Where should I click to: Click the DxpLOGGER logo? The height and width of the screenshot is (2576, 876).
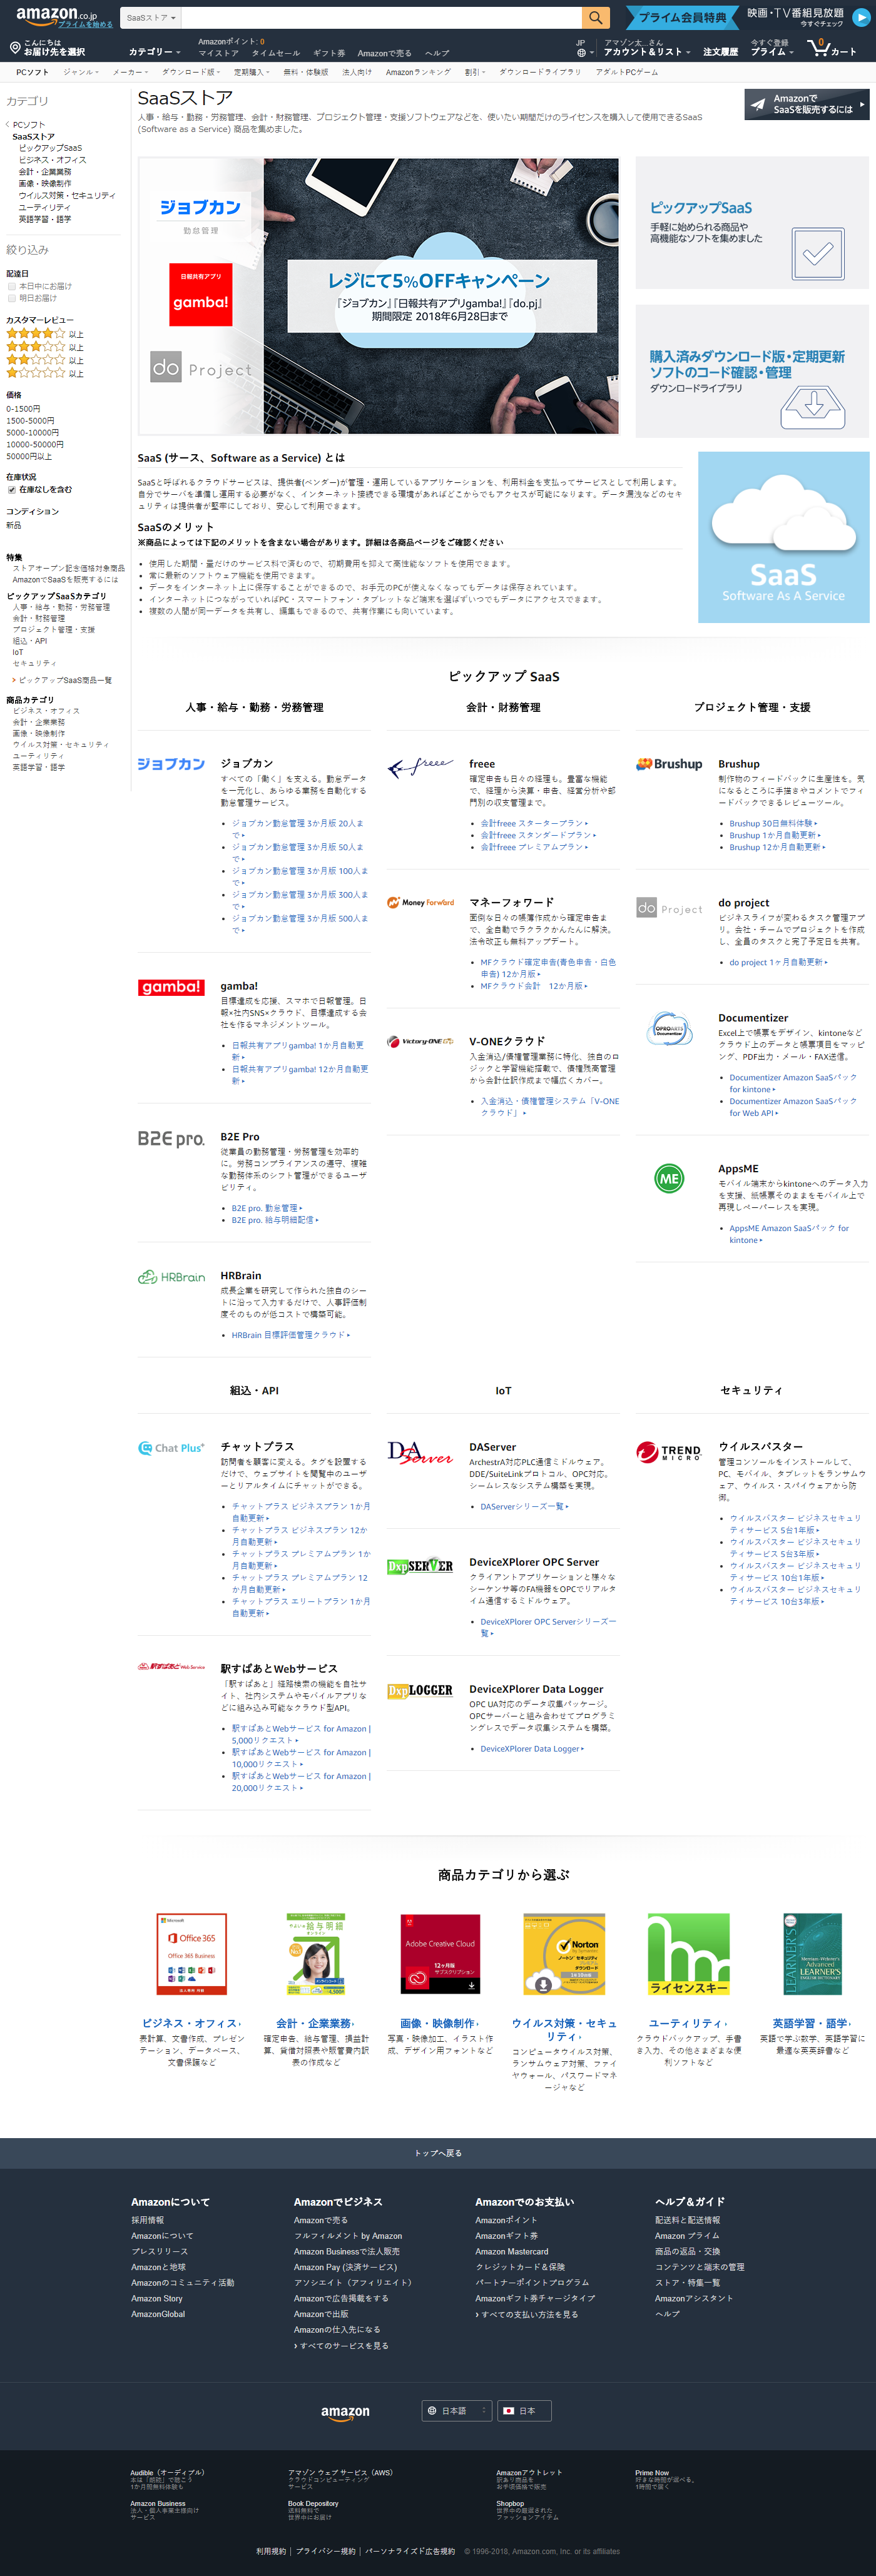pyautogui.click(x=420, y=1691)
